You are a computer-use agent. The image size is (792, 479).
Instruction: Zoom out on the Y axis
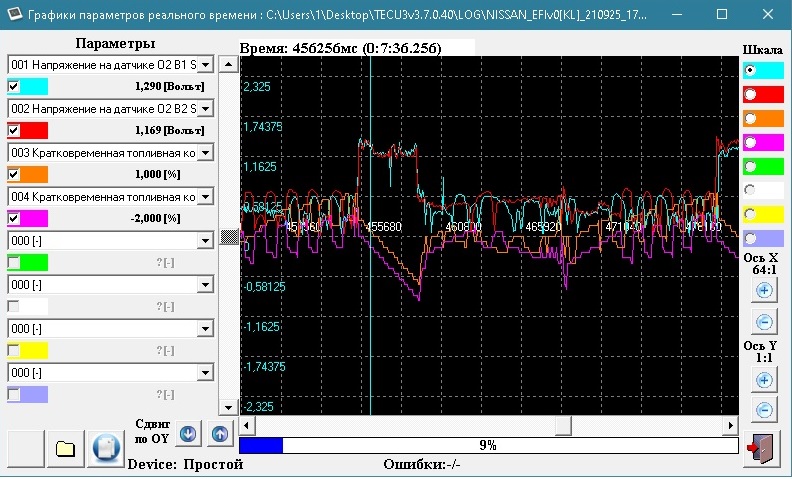(764, 410)
